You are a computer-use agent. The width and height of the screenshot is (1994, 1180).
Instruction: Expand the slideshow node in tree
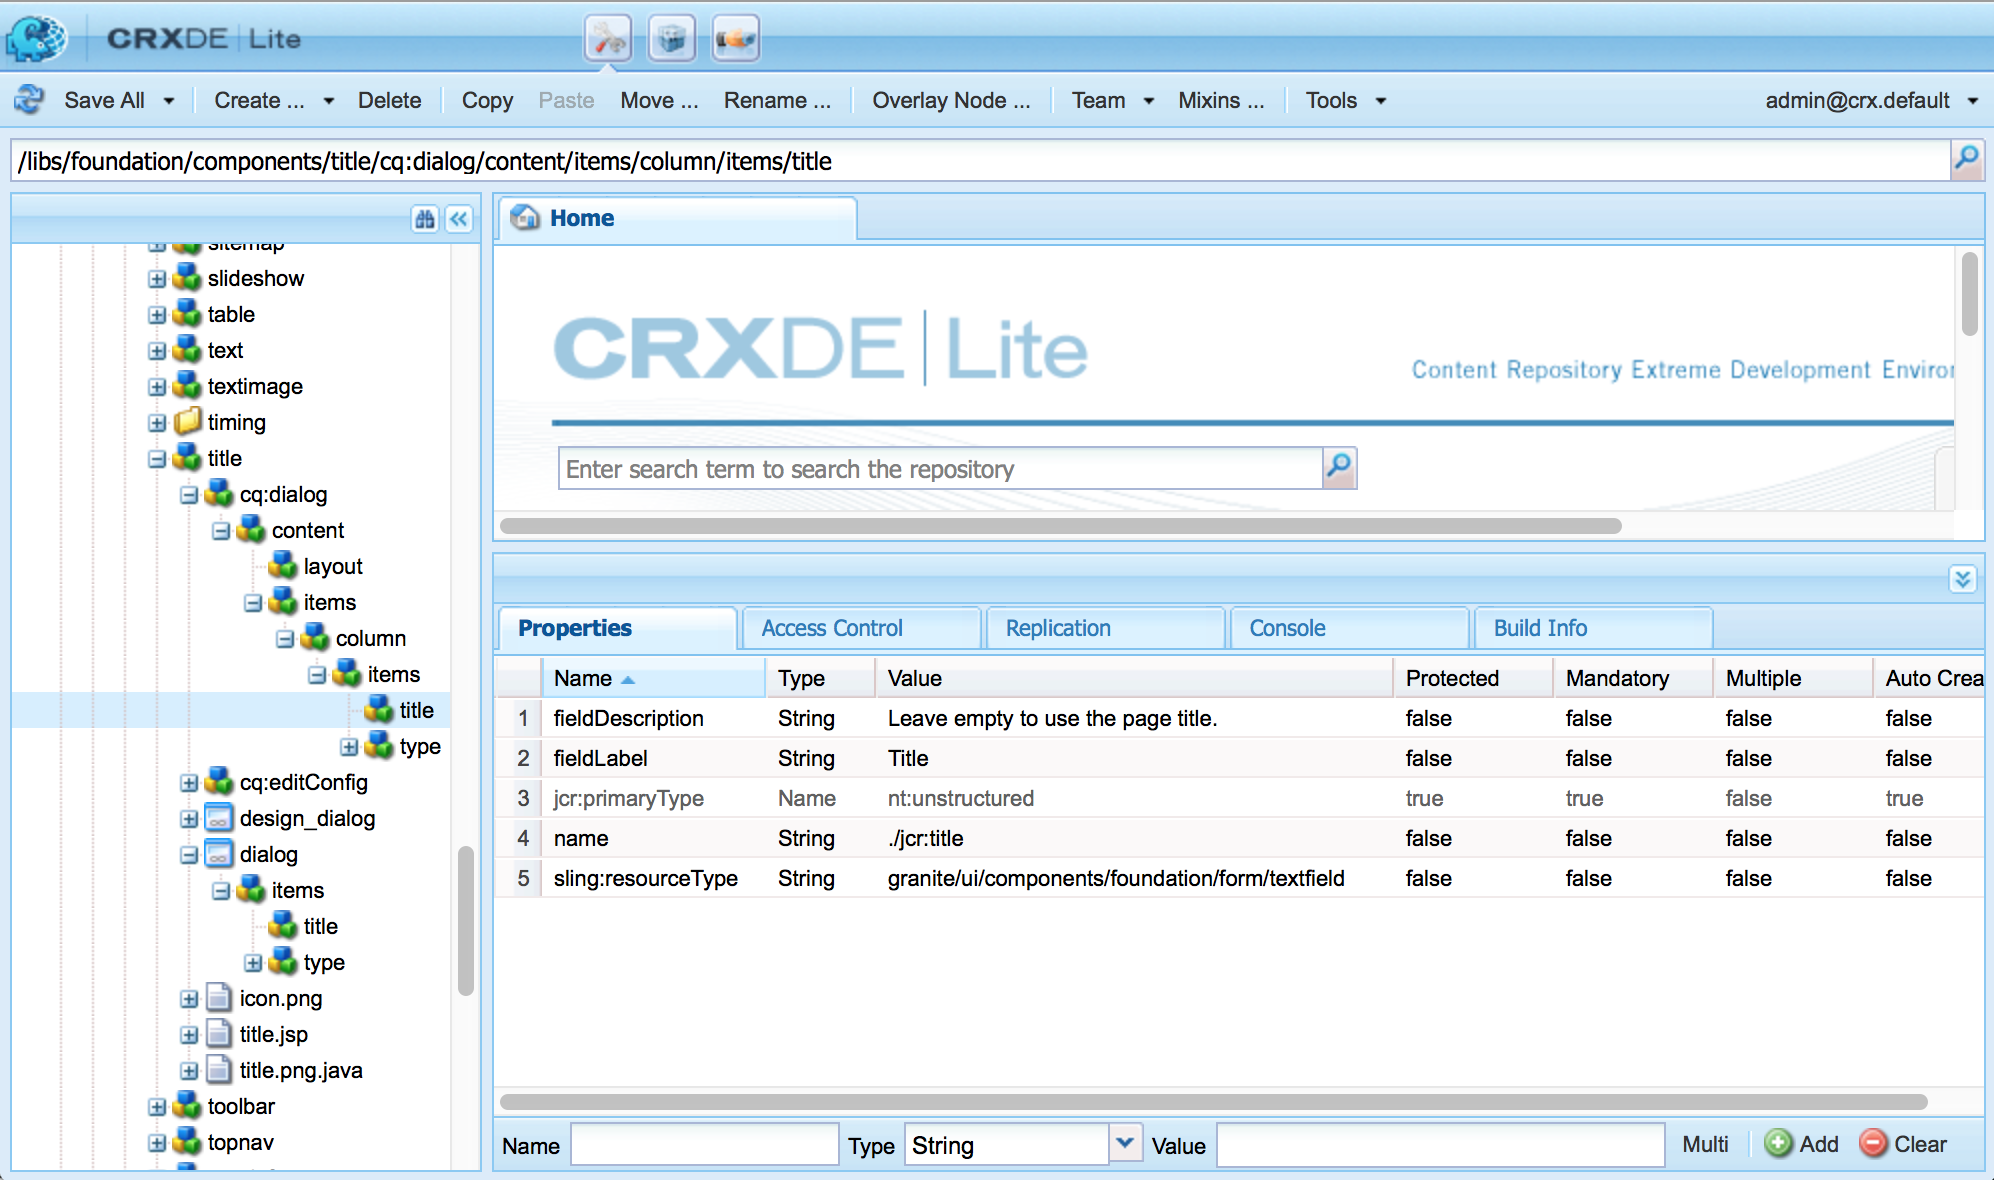pos(157,279)
